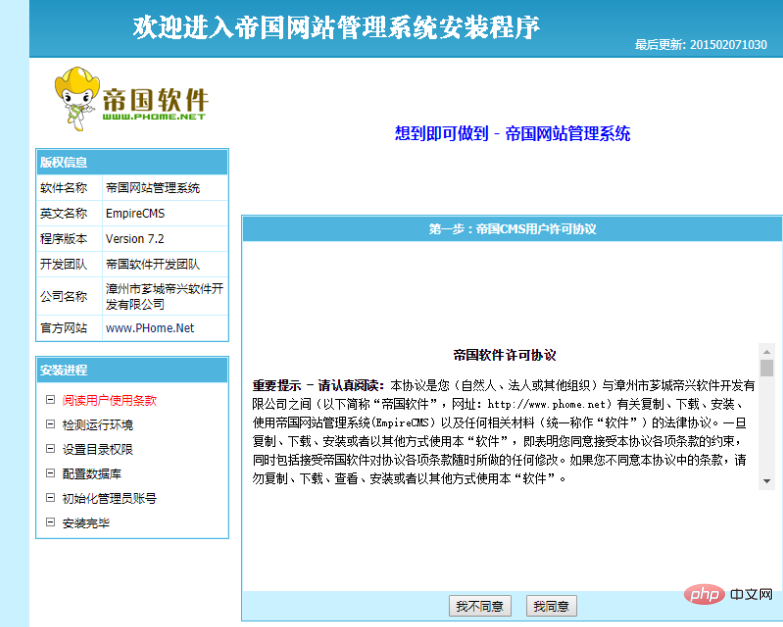
Task: Open the www.PHome.Net official website link
Action: (150, 328)
